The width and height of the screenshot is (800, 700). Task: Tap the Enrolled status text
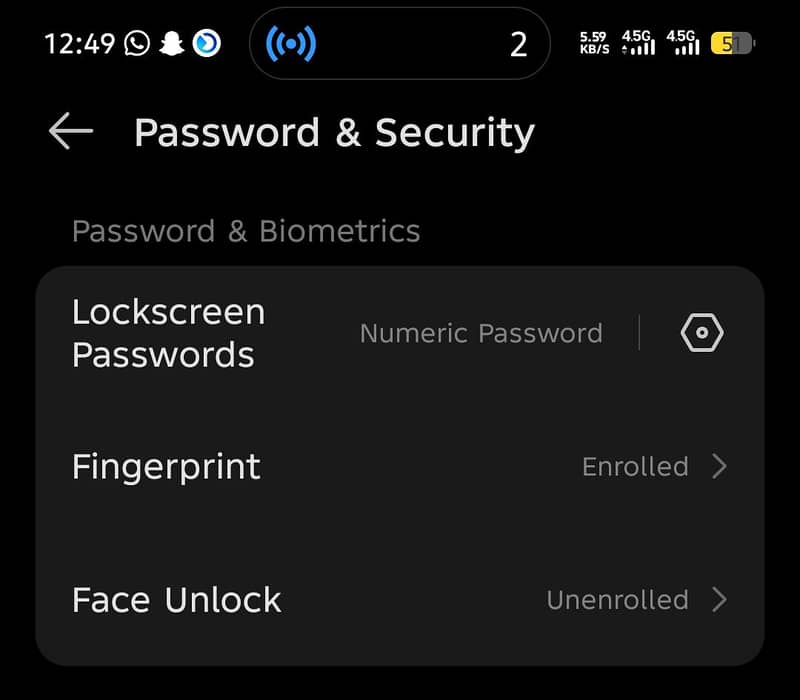coord(635,466)
